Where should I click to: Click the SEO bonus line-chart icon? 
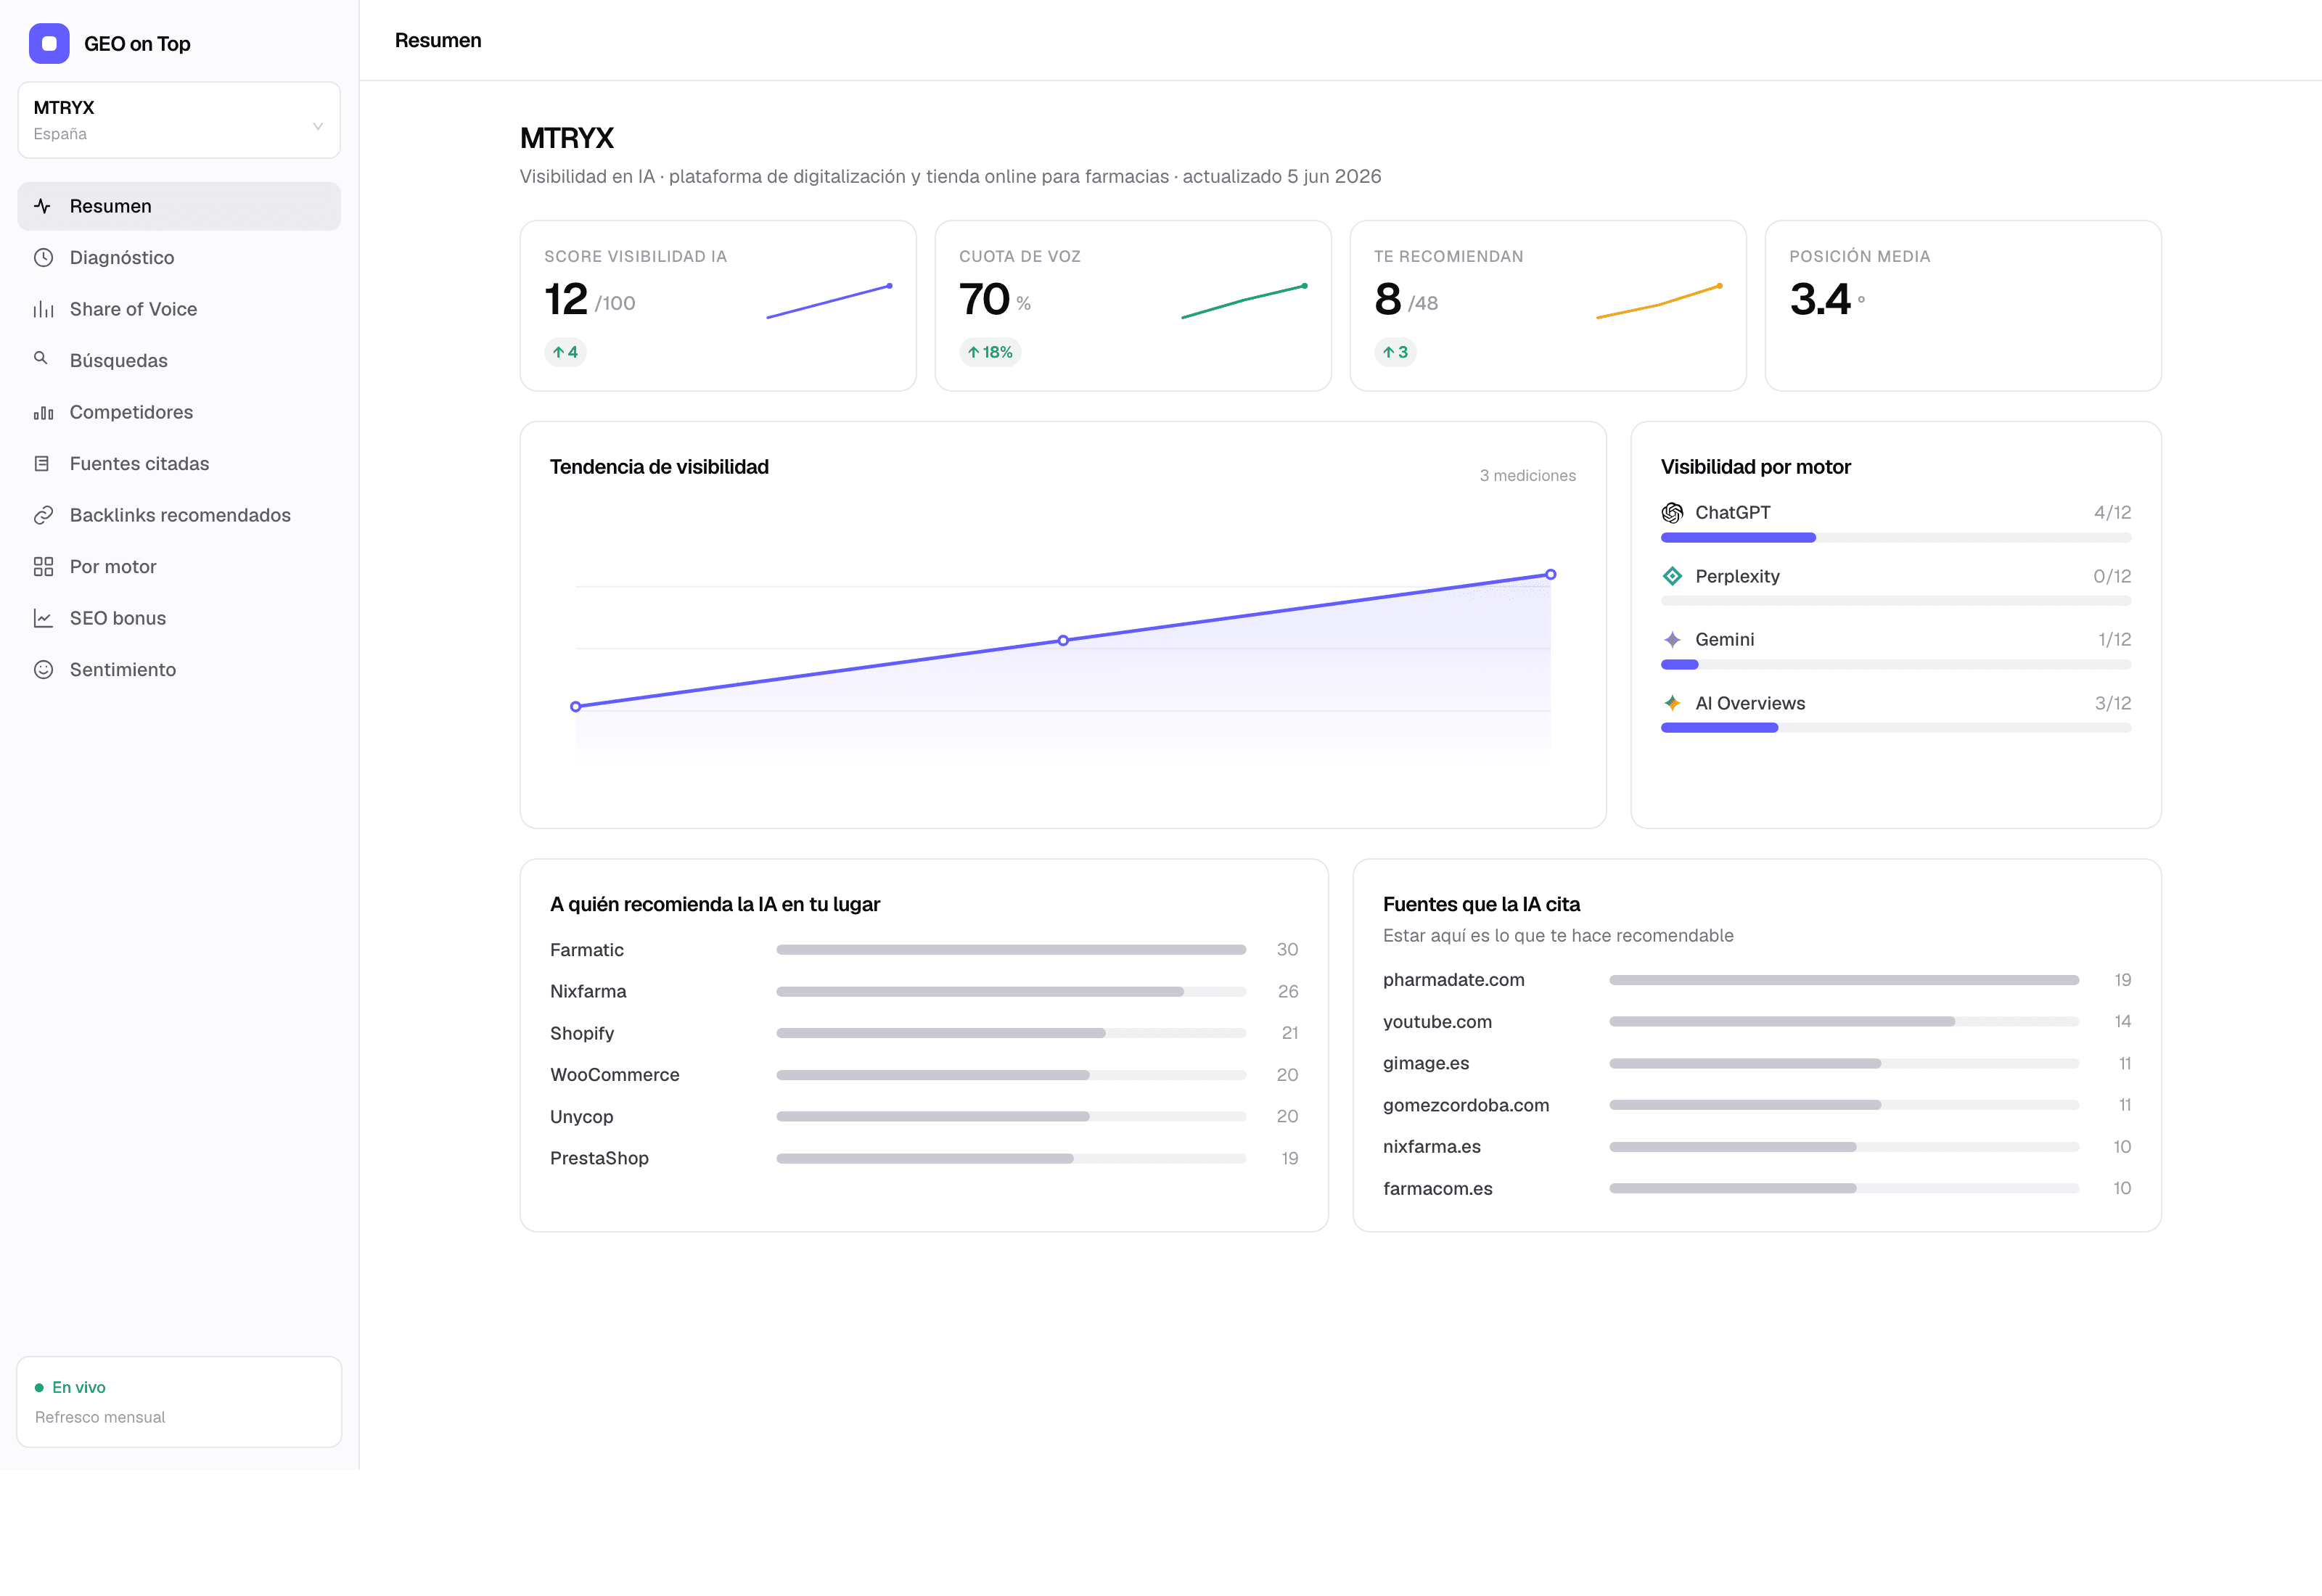point(43,618)
